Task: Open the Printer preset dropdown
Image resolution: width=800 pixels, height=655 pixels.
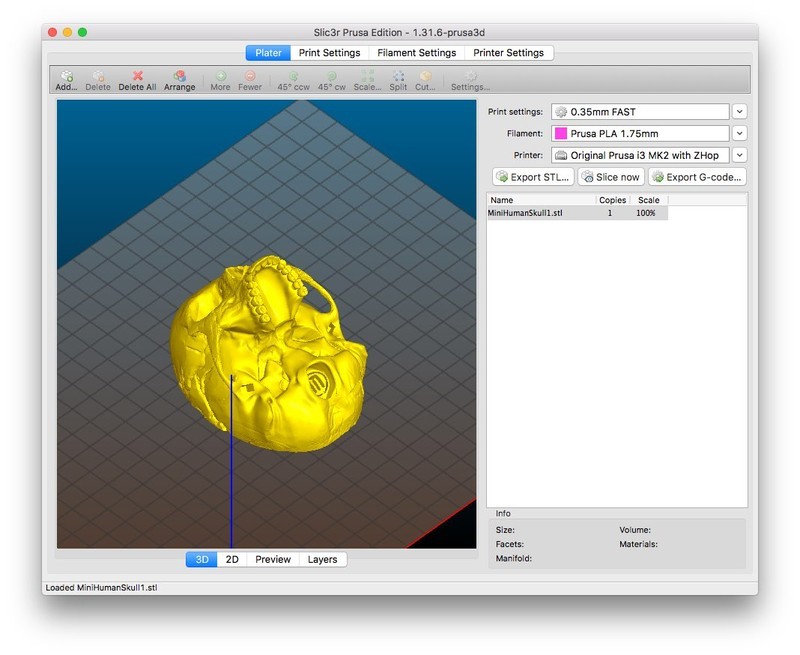Action: [740, 155]
